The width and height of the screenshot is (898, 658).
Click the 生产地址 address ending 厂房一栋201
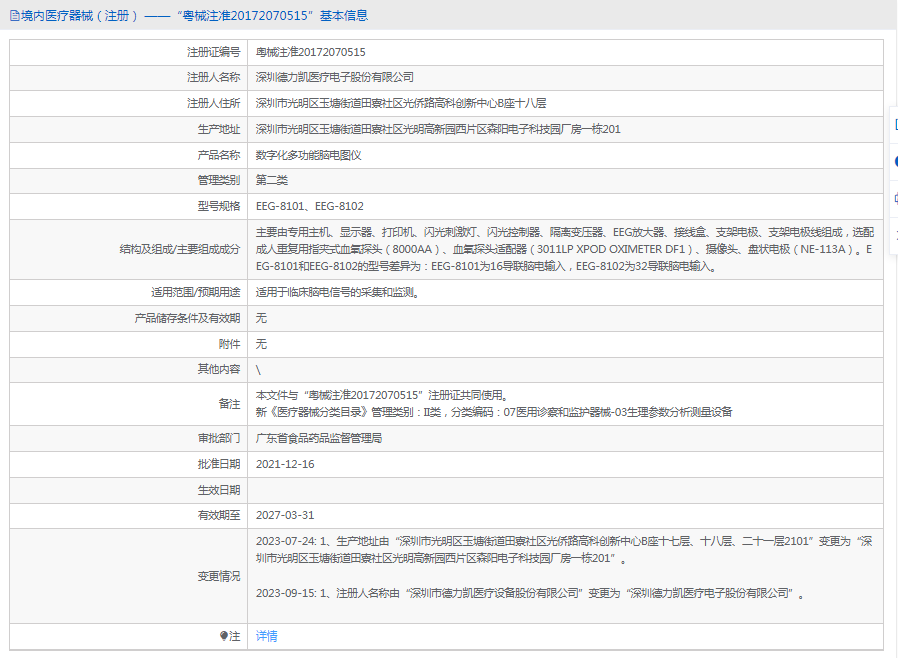(438, 129)
